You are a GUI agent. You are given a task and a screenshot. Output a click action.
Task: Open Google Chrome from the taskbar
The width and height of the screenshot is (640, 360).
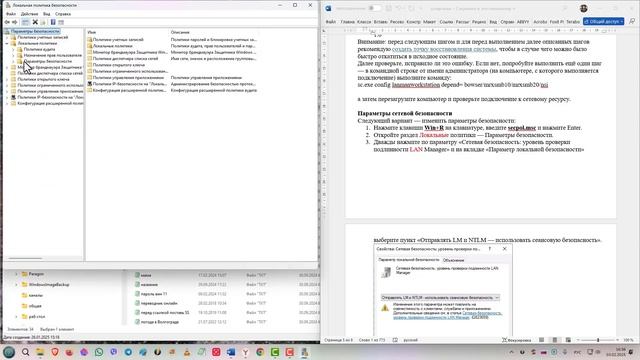pos(260,352)
